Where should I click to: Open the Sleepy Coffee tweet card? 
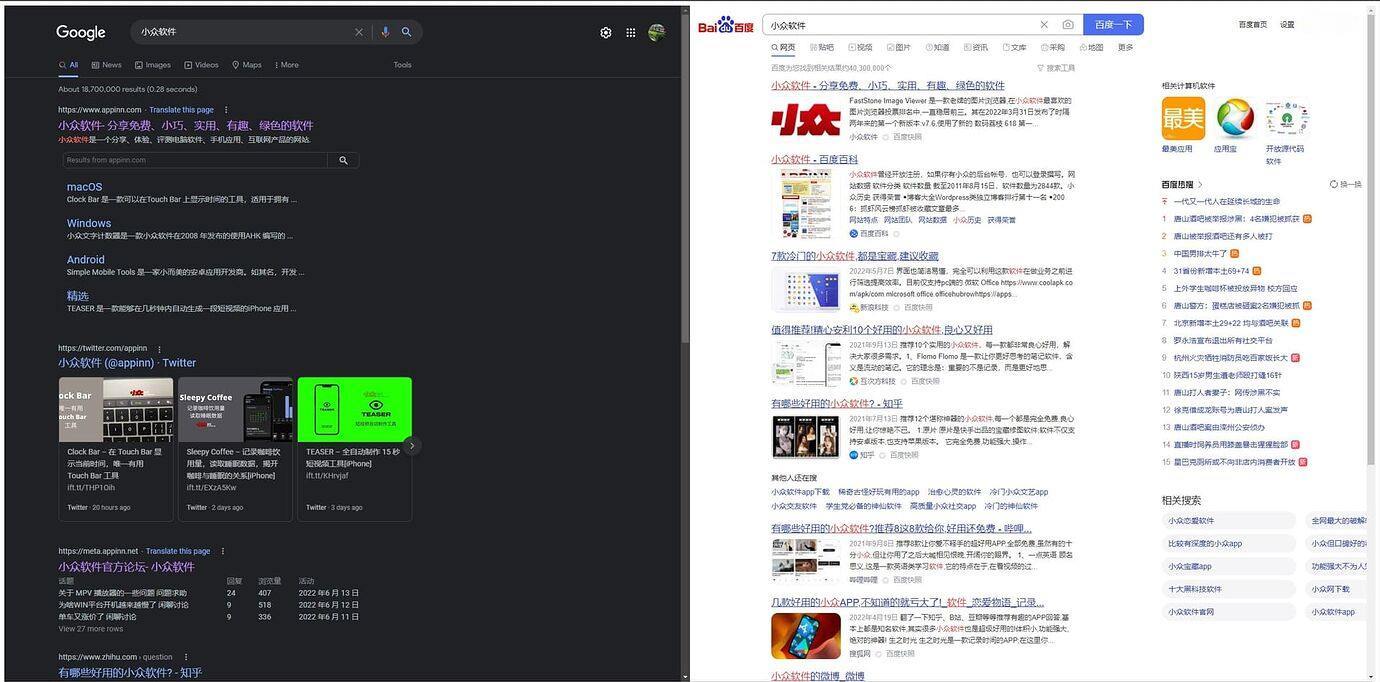tap(235, 449)
